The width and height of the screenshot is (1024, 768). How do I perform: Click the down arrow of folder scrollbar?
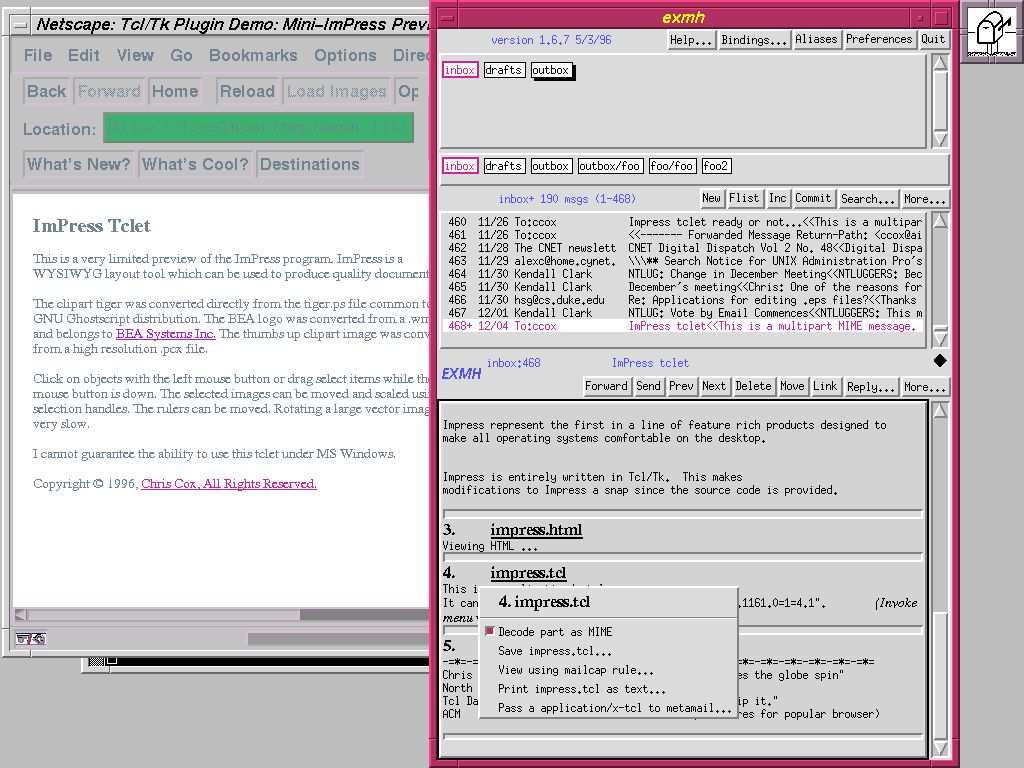click(x=940, y=139)
